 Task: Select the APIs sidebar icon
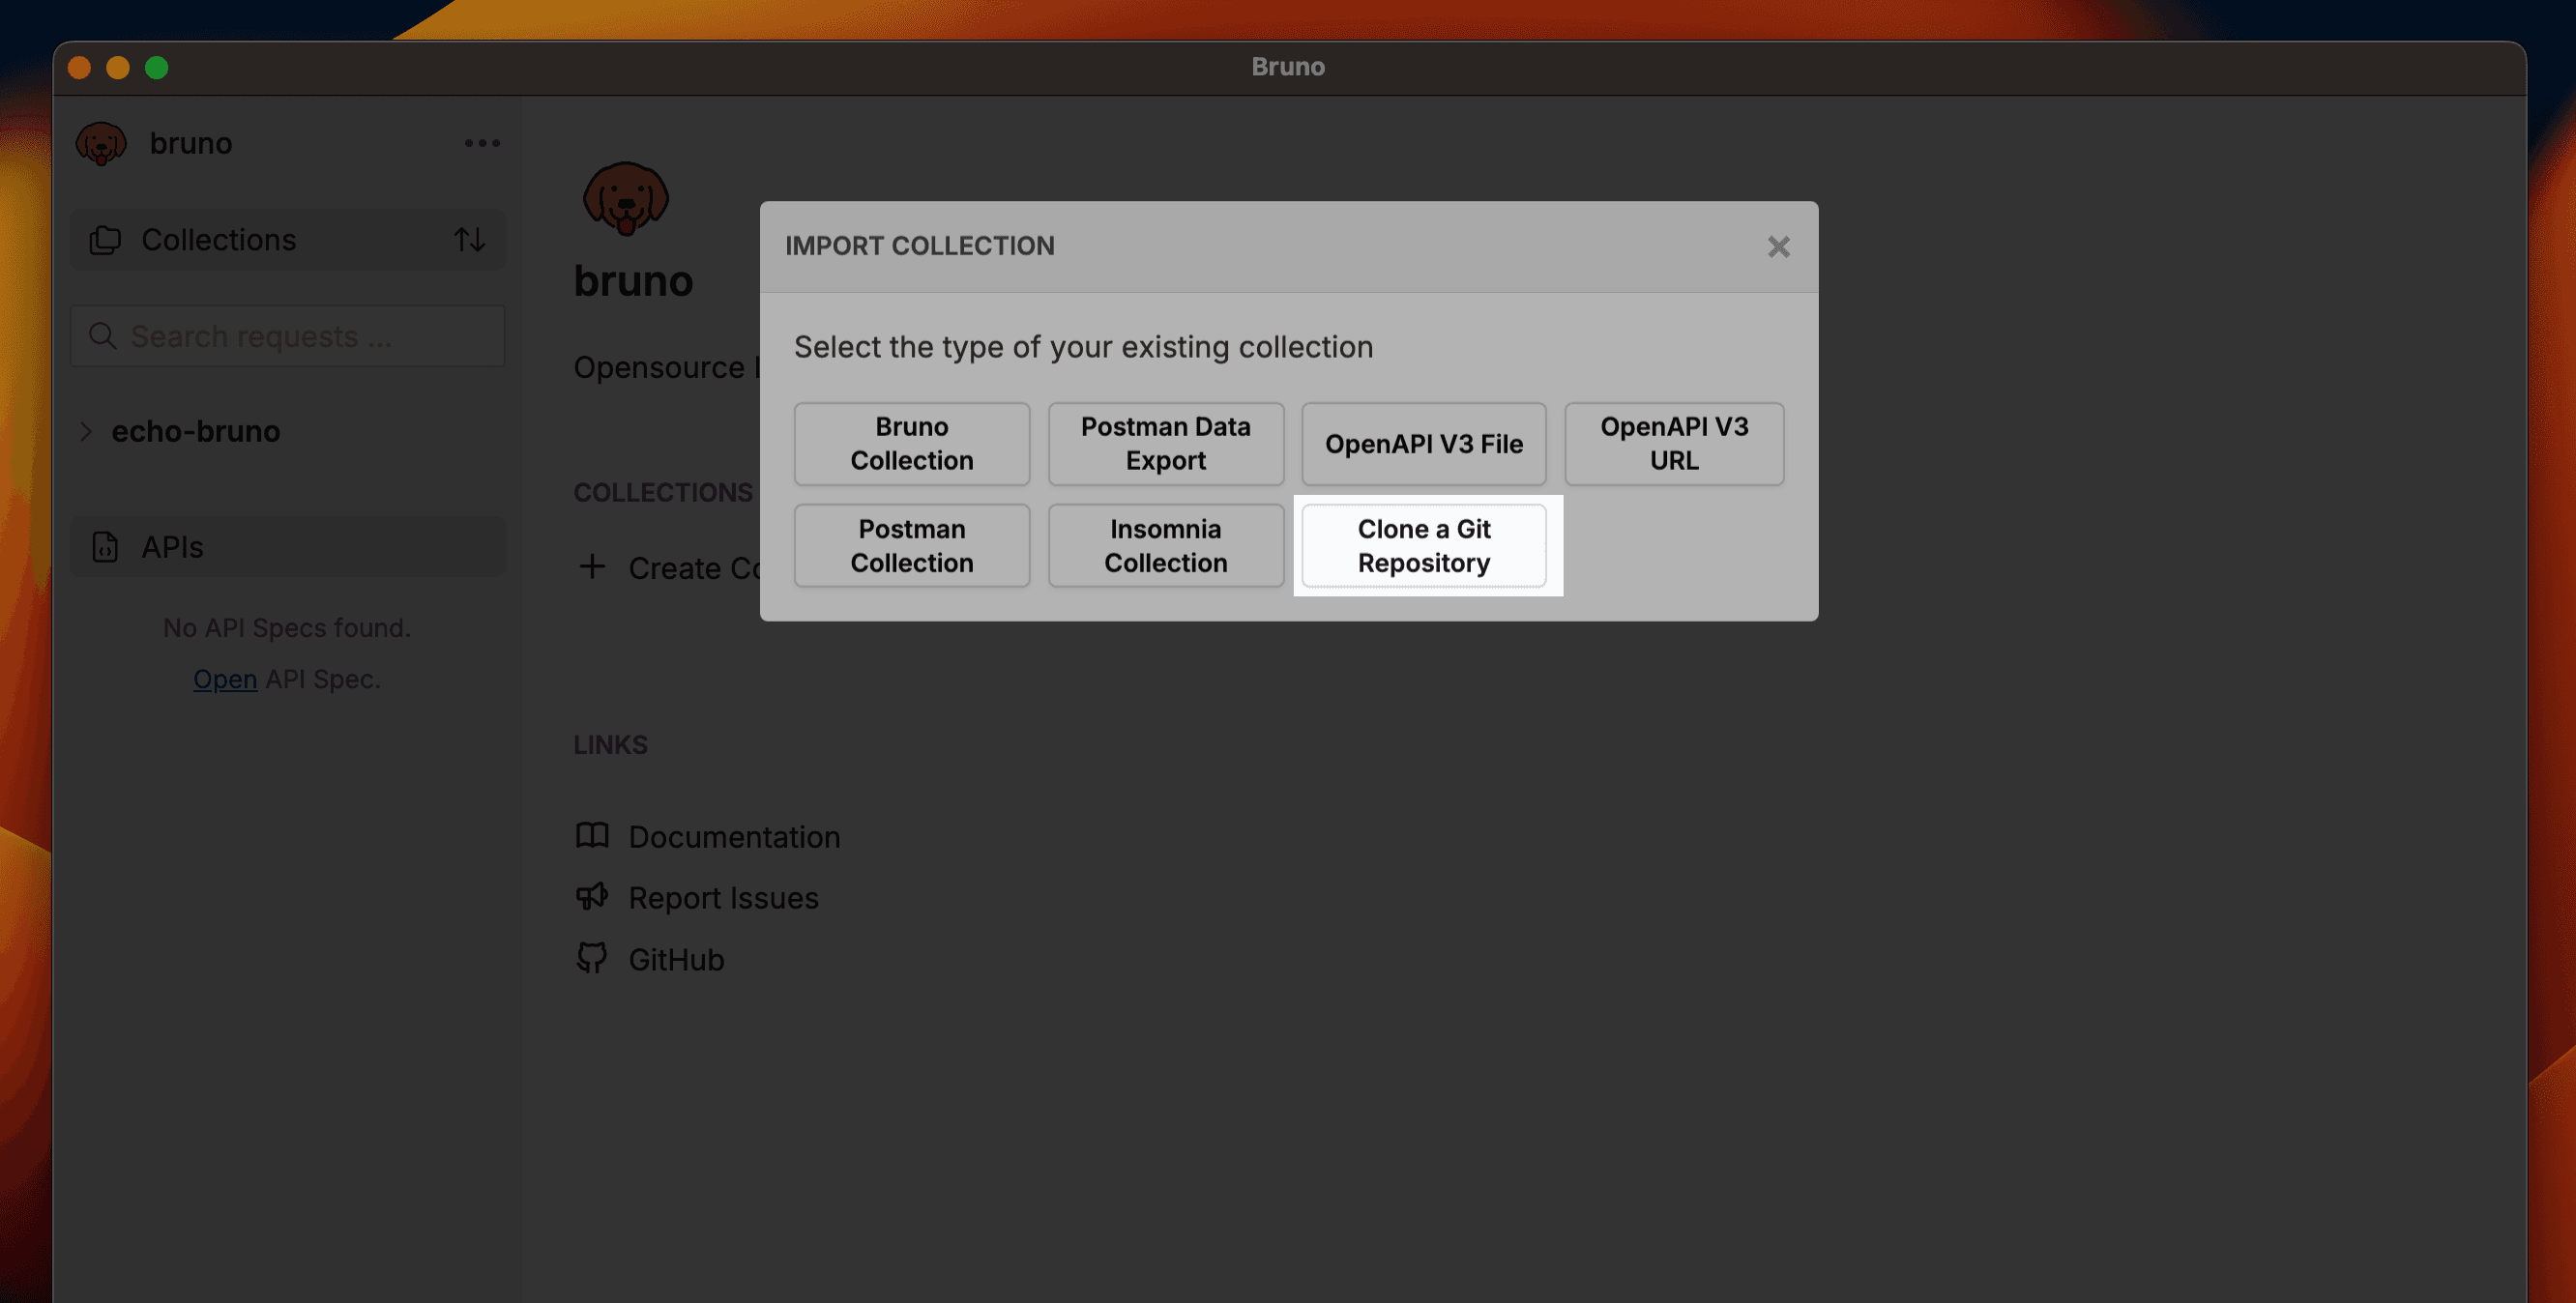(106, 546)
